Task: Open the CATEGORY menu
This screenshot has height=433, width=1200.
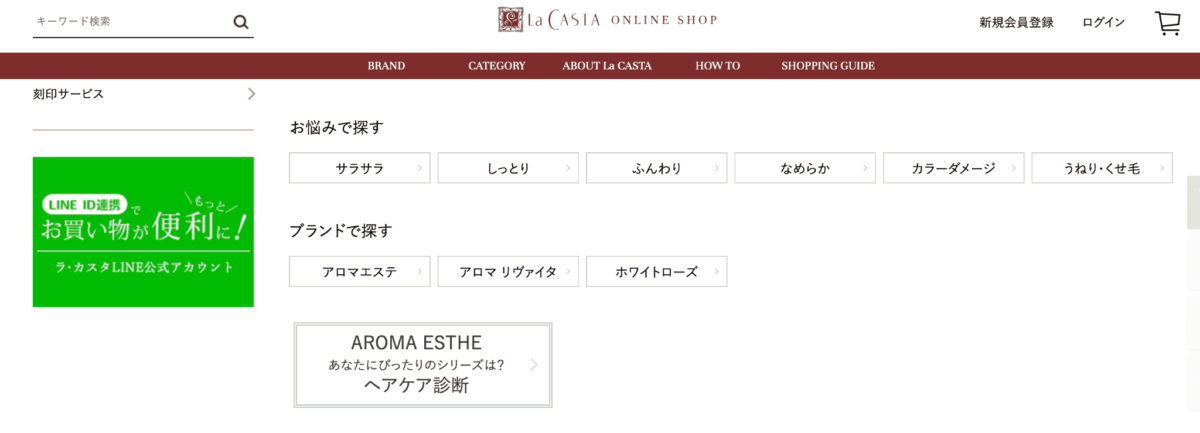Action: point(496,66)
